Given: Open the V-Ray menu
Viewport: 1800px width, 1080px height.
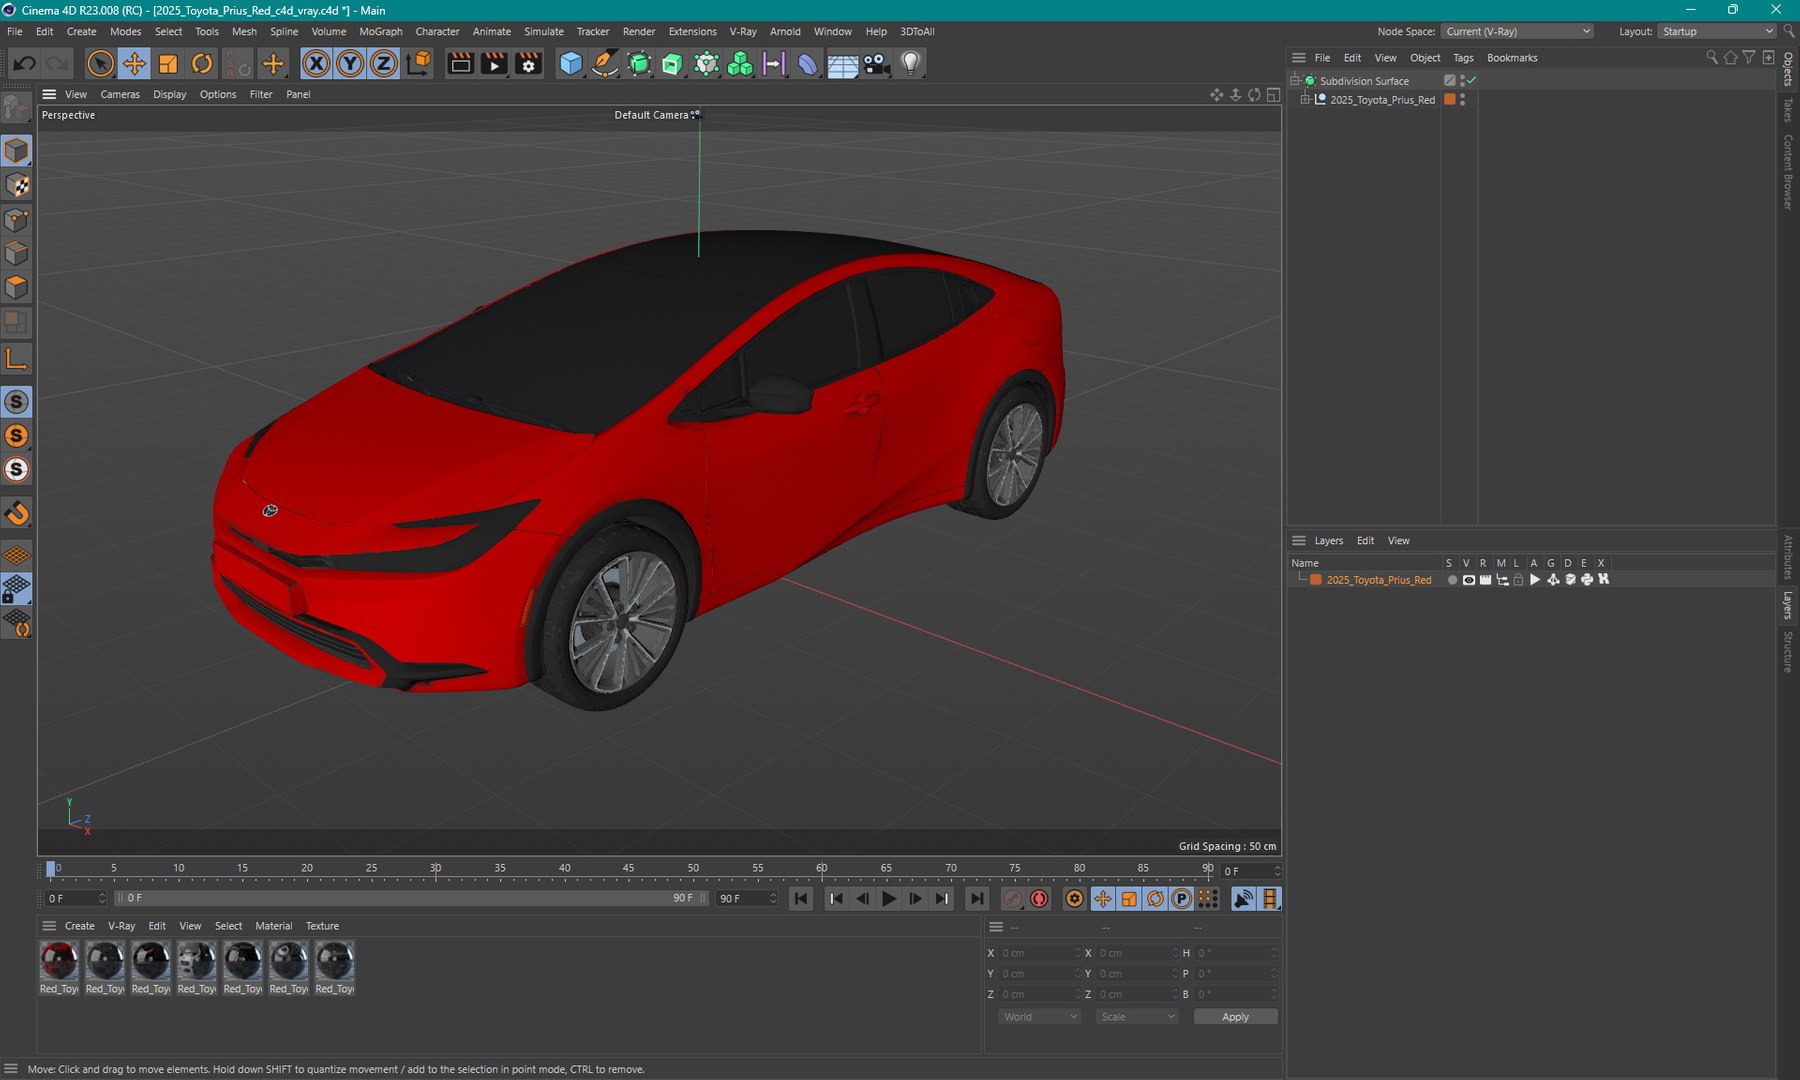Looking at the screenshot, I should tap(743, 32).
